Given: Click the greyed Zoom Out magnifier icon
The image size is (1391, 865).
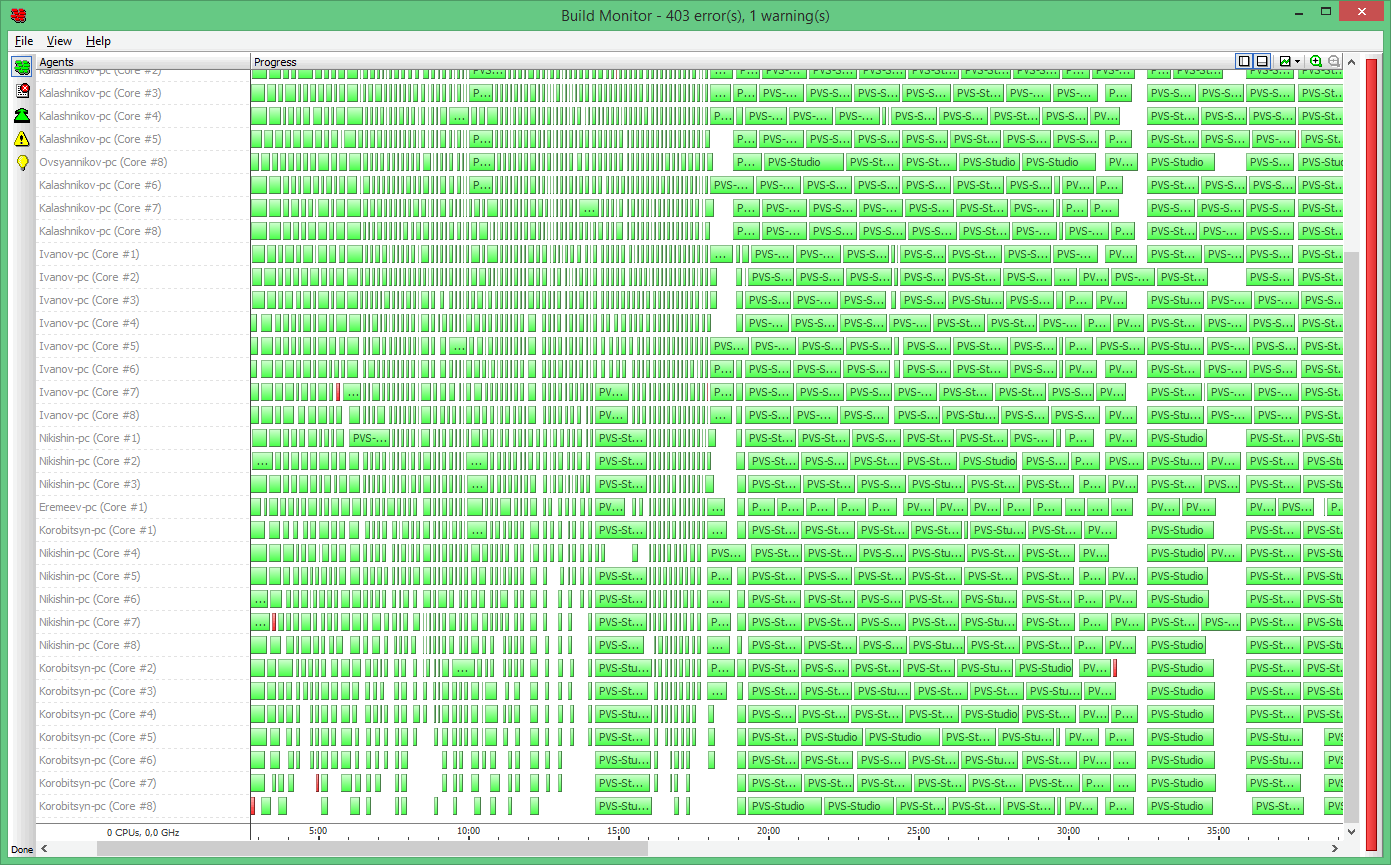Looking at the screenshot, I should (1334, 61).
